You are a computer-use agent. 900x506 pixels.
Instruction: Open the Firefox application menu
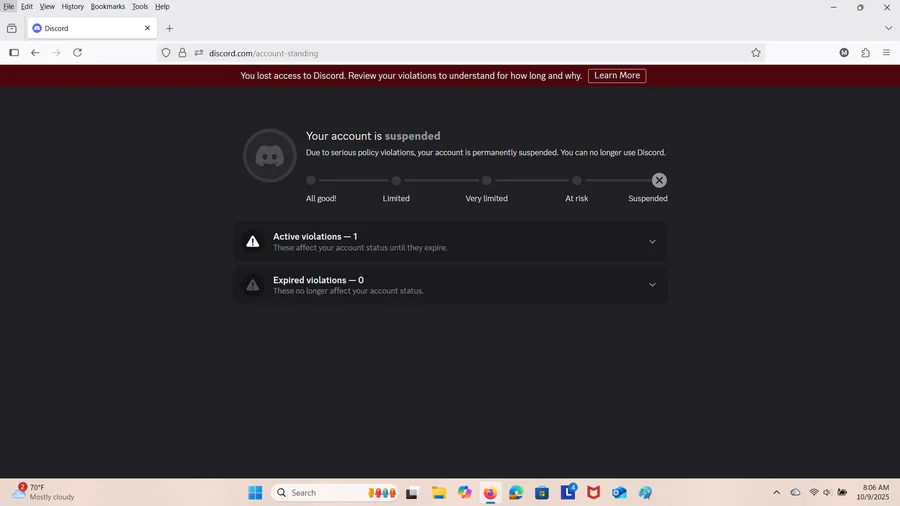click(886, 53)
